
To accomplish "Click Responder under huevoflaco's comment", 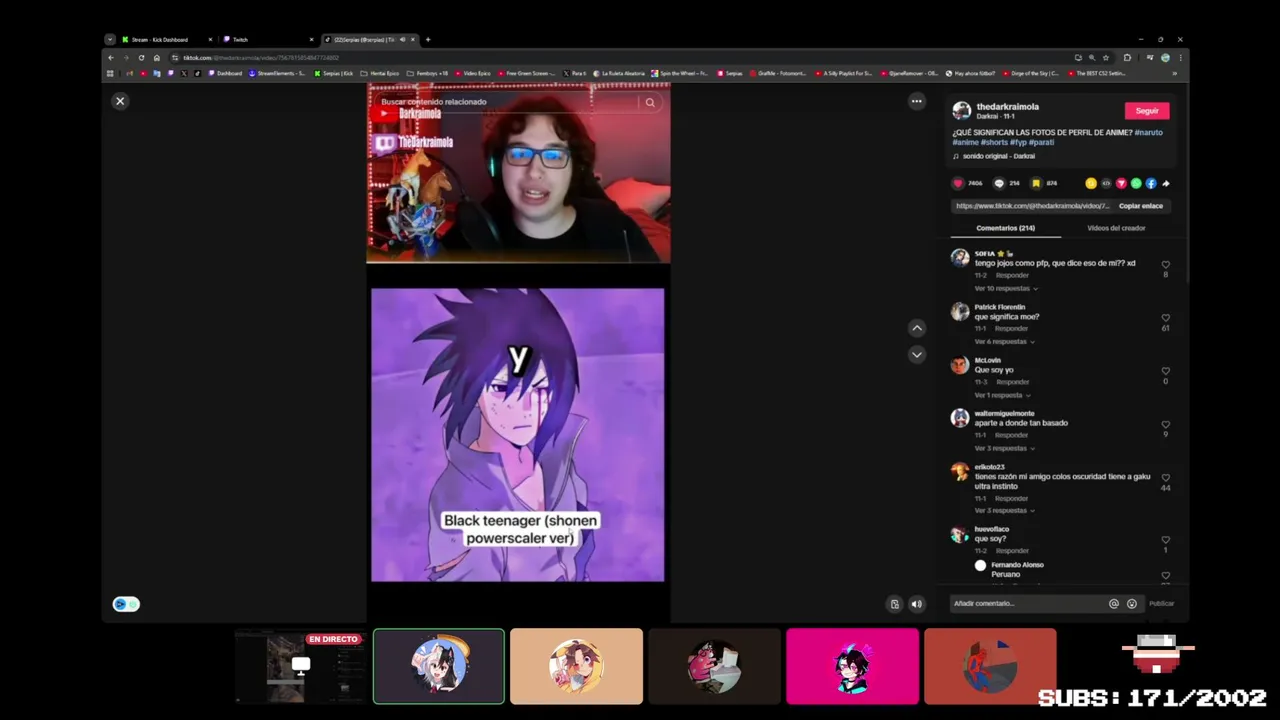I will 1012,551.
